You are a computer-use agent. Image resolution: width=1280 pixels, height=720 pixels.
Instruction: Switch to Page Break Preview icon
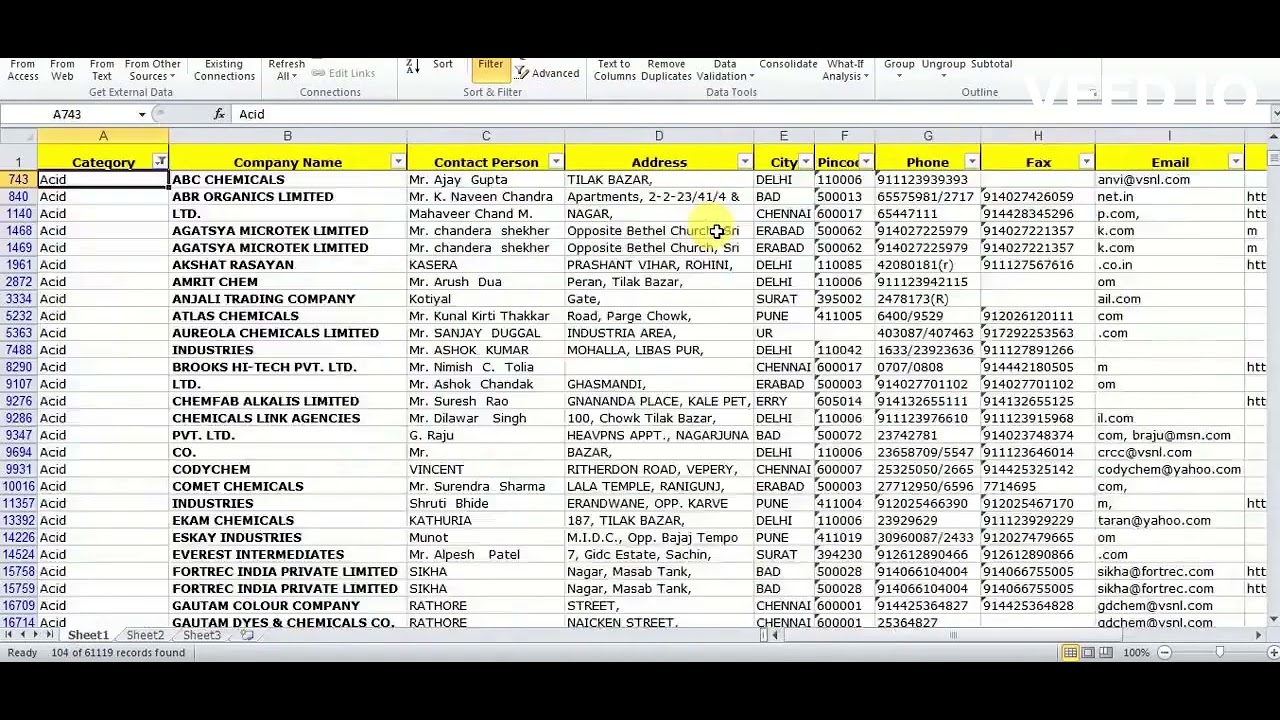click(1106, 653)
